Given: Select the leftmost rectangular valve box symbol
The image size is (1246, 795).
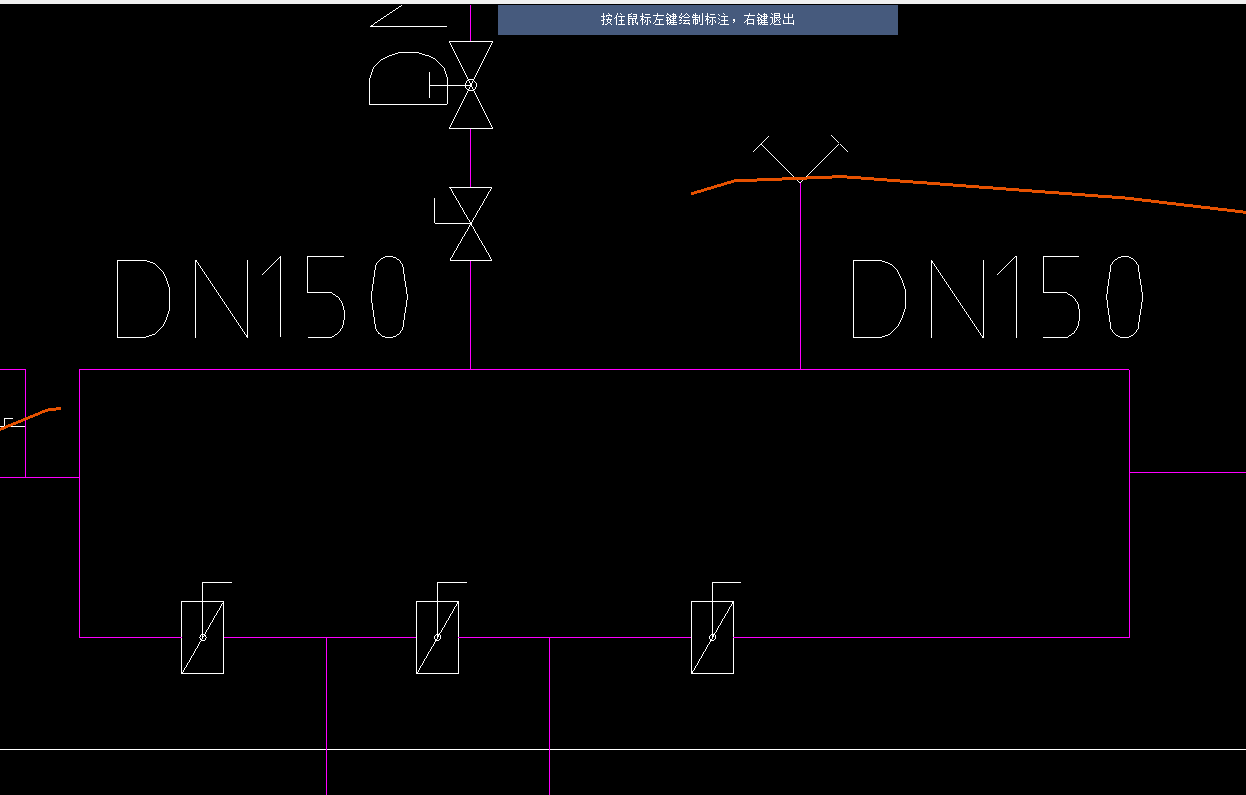Looking at the screenshot, I should [x=203, y=637].
